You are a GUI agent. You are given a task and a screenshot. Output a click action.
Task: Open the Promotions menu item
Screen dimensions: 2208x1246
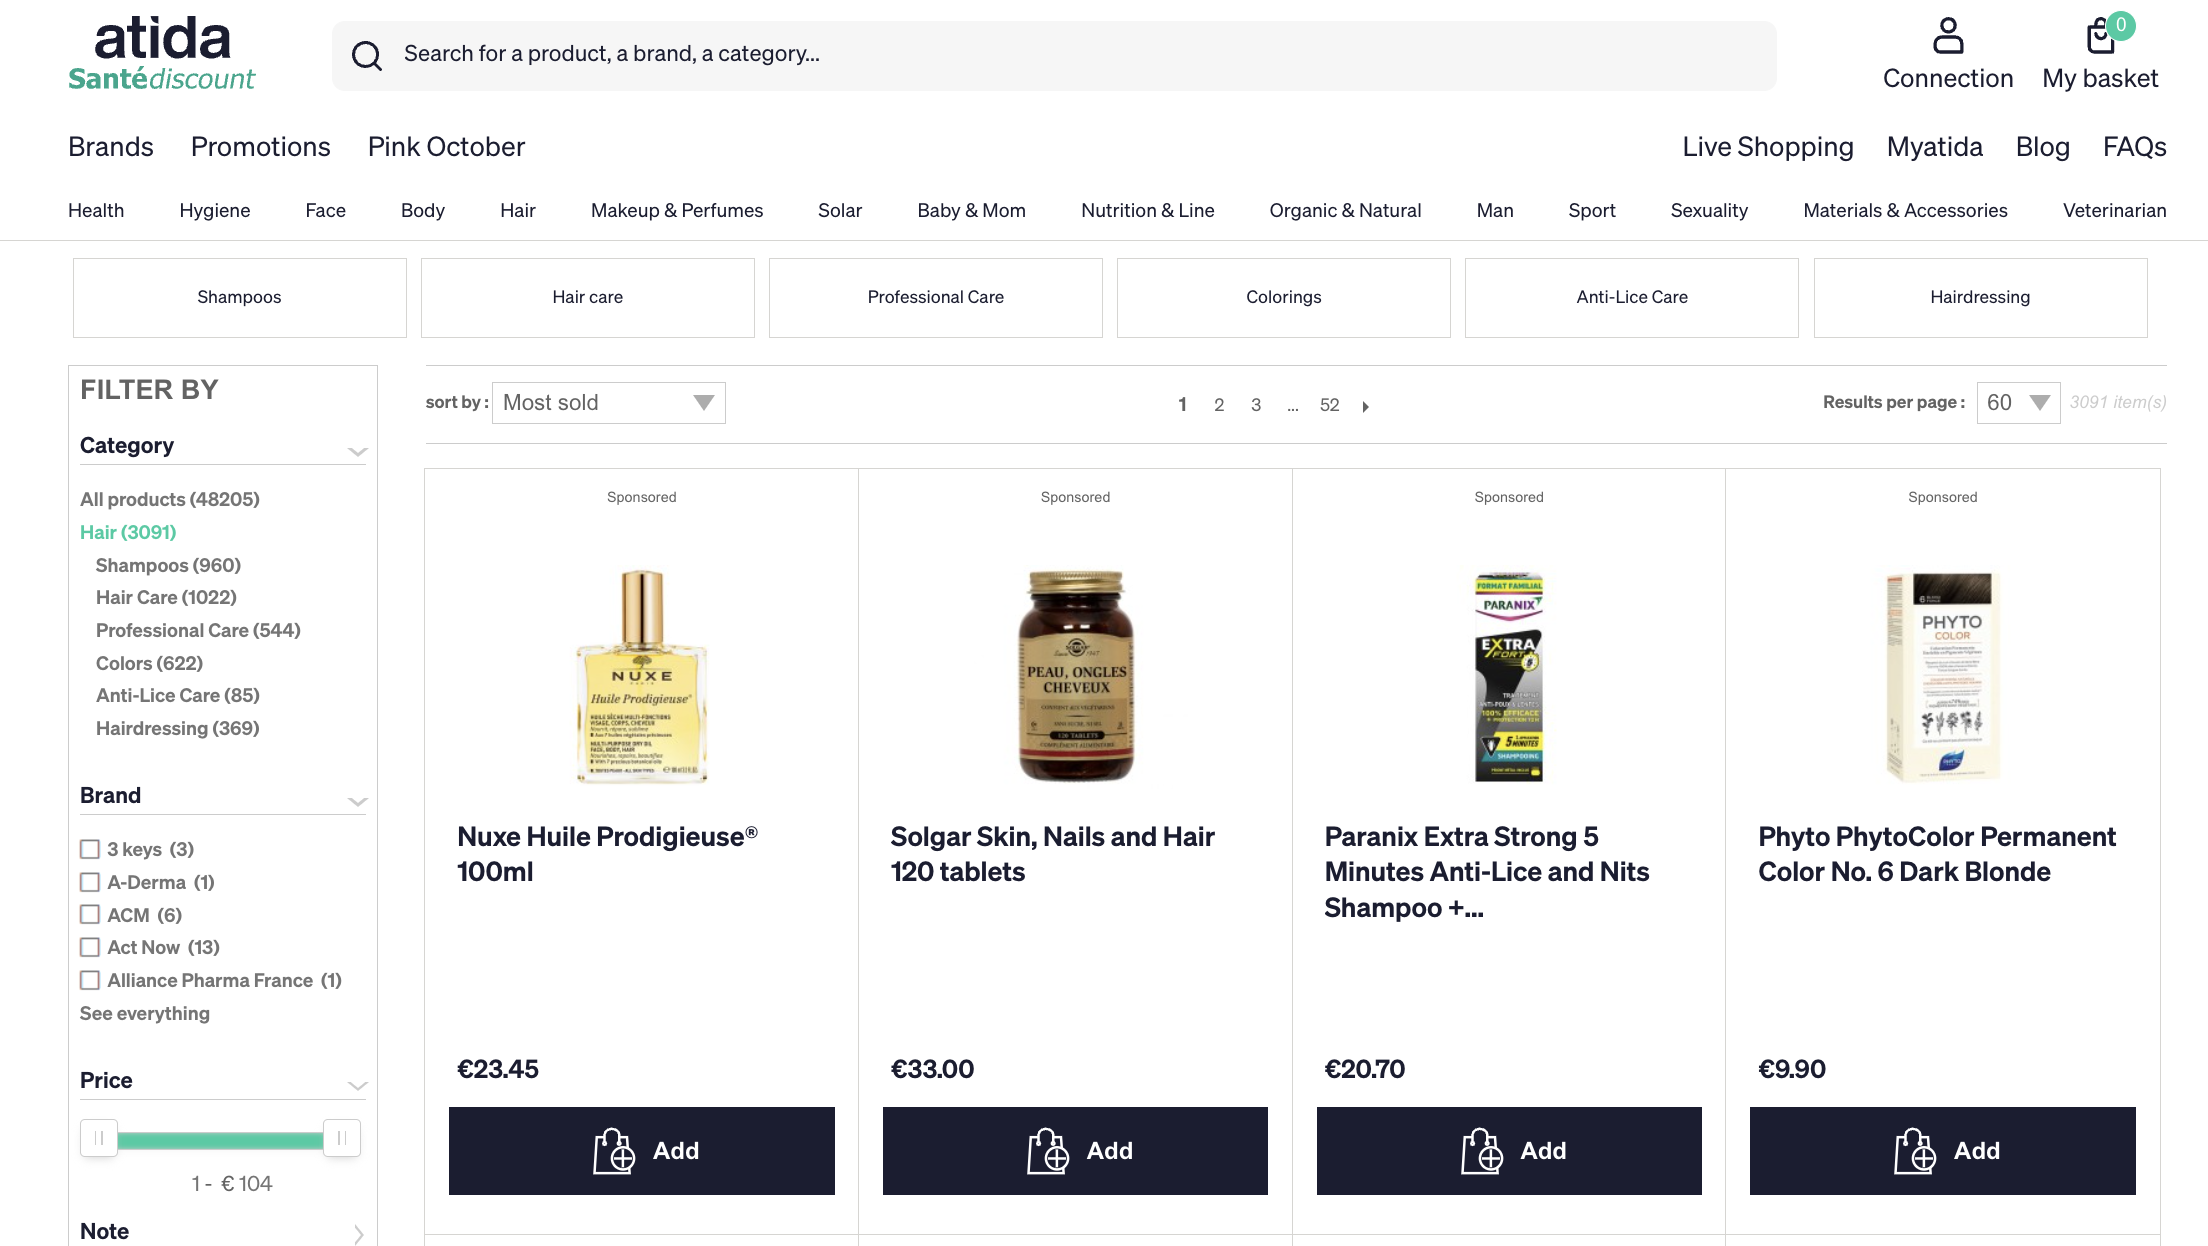260,147
